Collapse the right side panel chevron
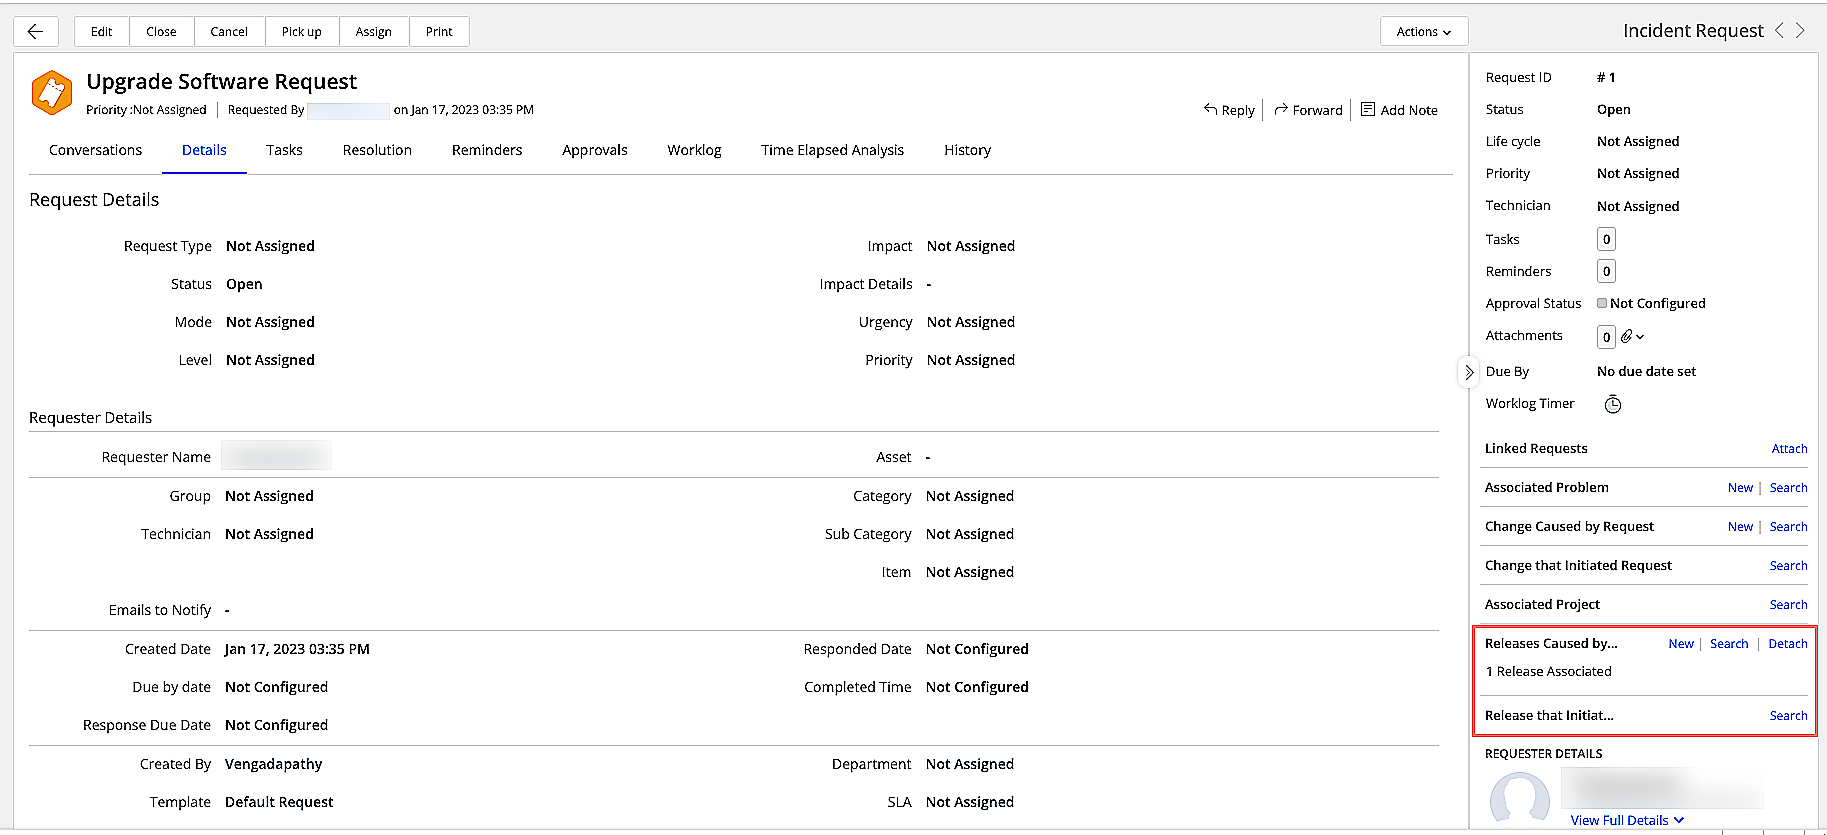This screenshot has width=1827, height=835. (1468, 372)
